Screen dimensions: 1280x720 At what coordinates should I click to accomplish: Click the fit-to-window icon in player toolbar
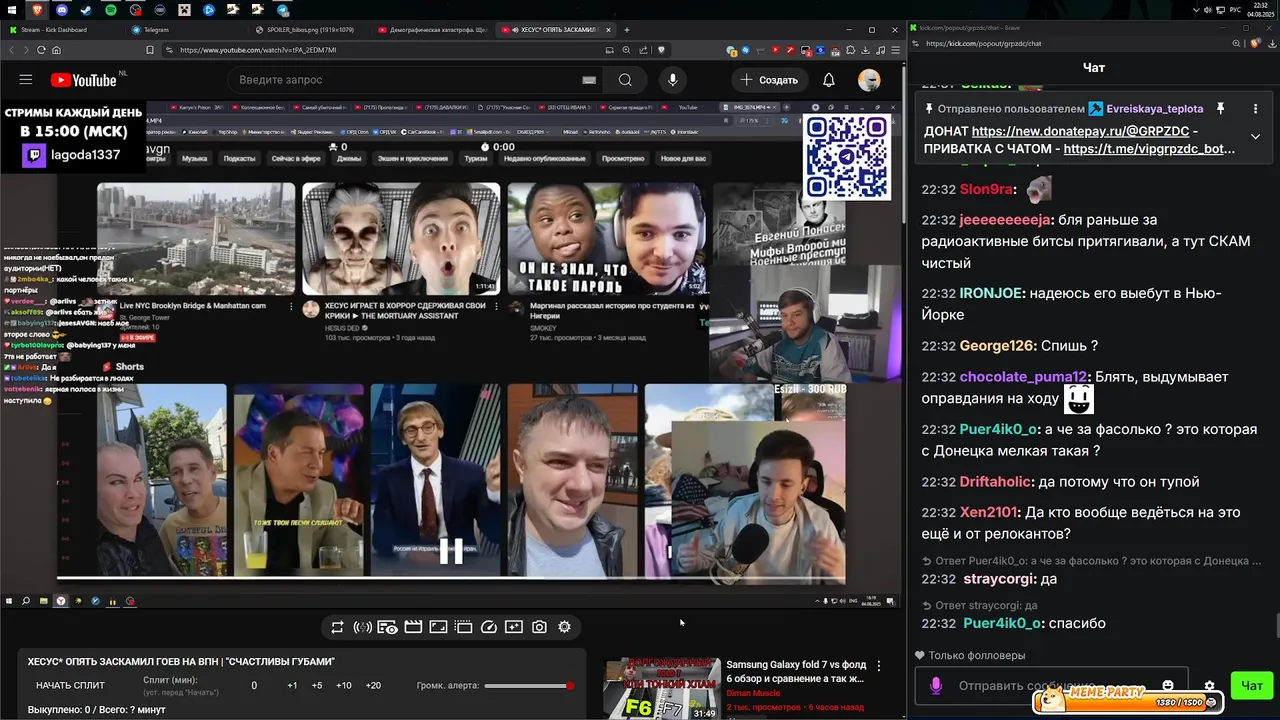click(x=438, y=627)
